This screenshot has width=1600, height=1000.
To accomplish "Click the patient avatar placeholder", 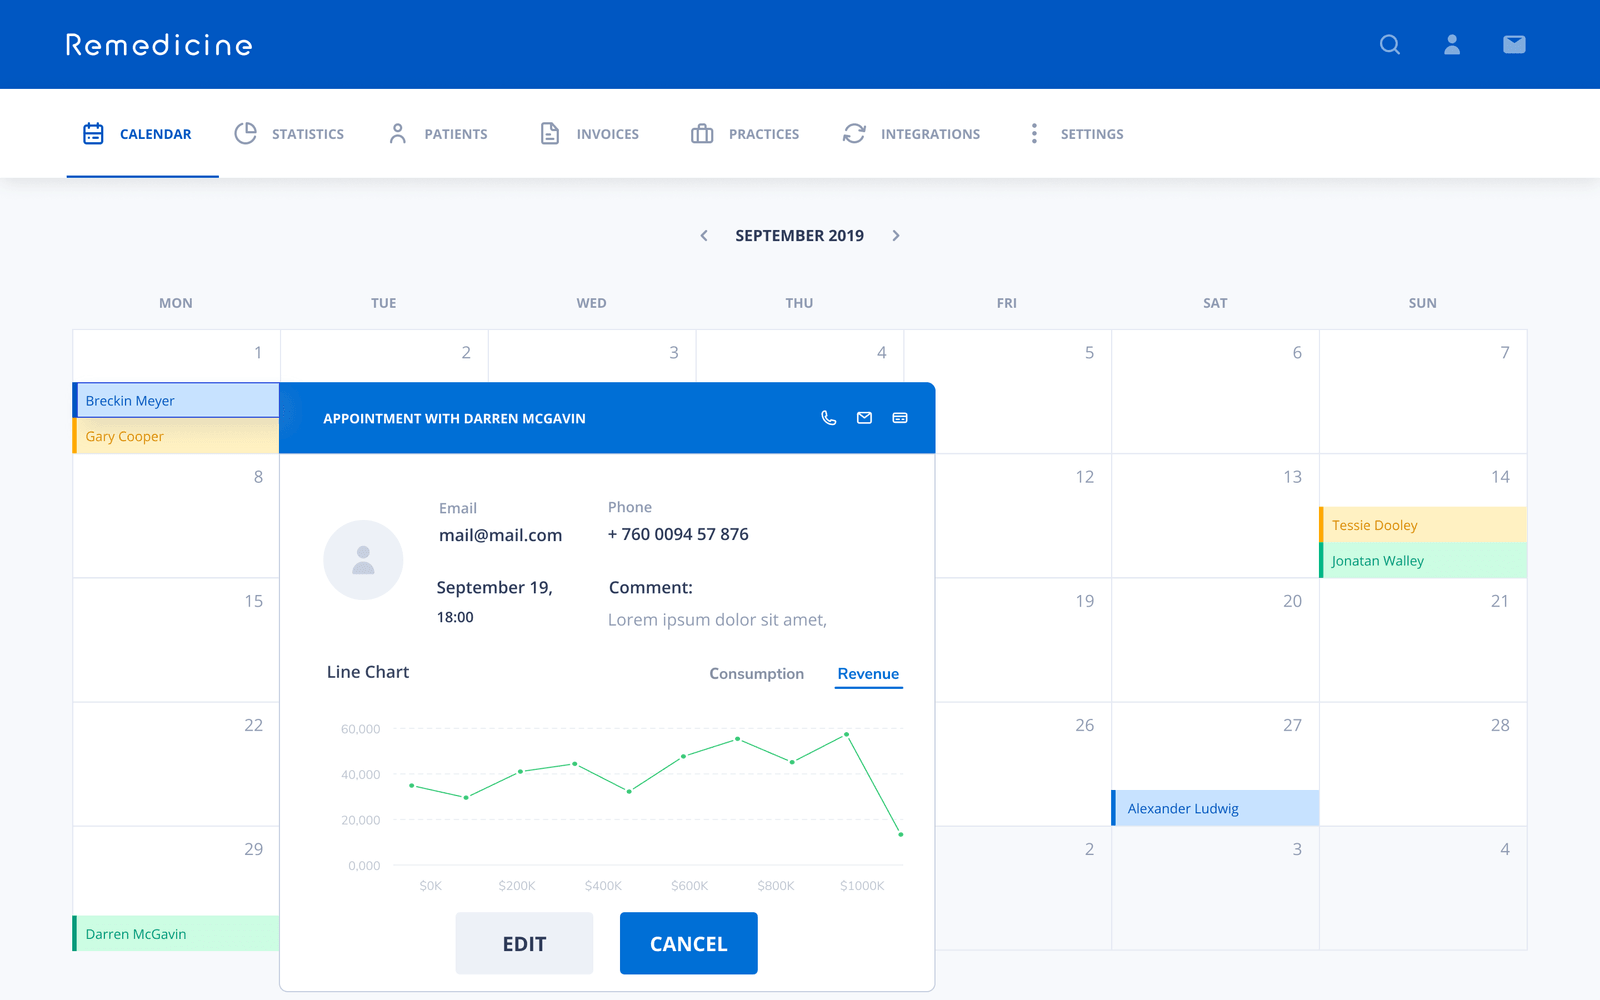I will [363, 560].
